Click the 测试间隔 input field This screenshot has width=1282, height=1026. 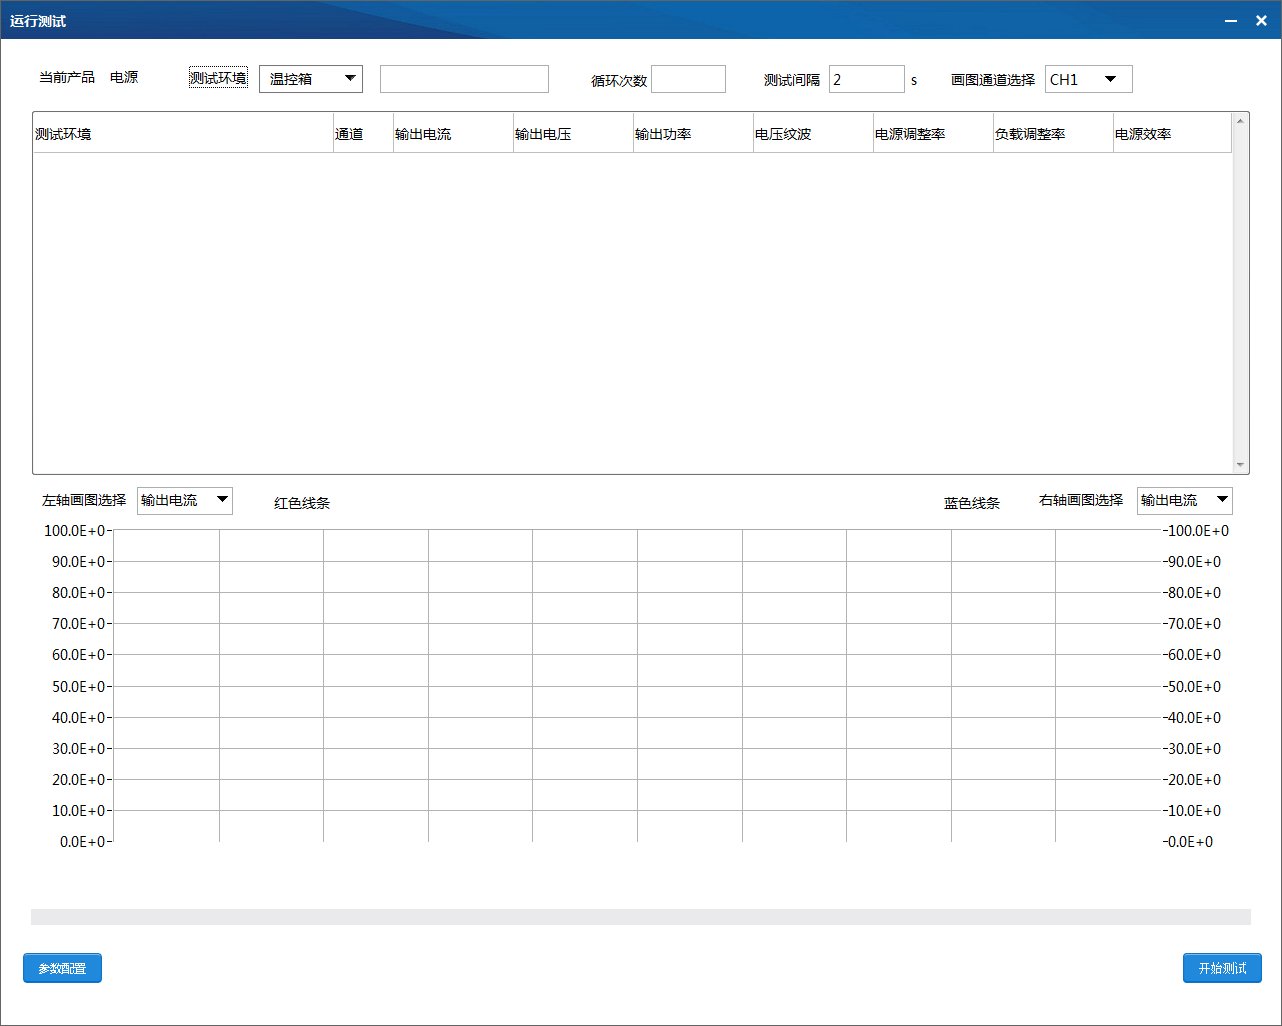(867, 79)
